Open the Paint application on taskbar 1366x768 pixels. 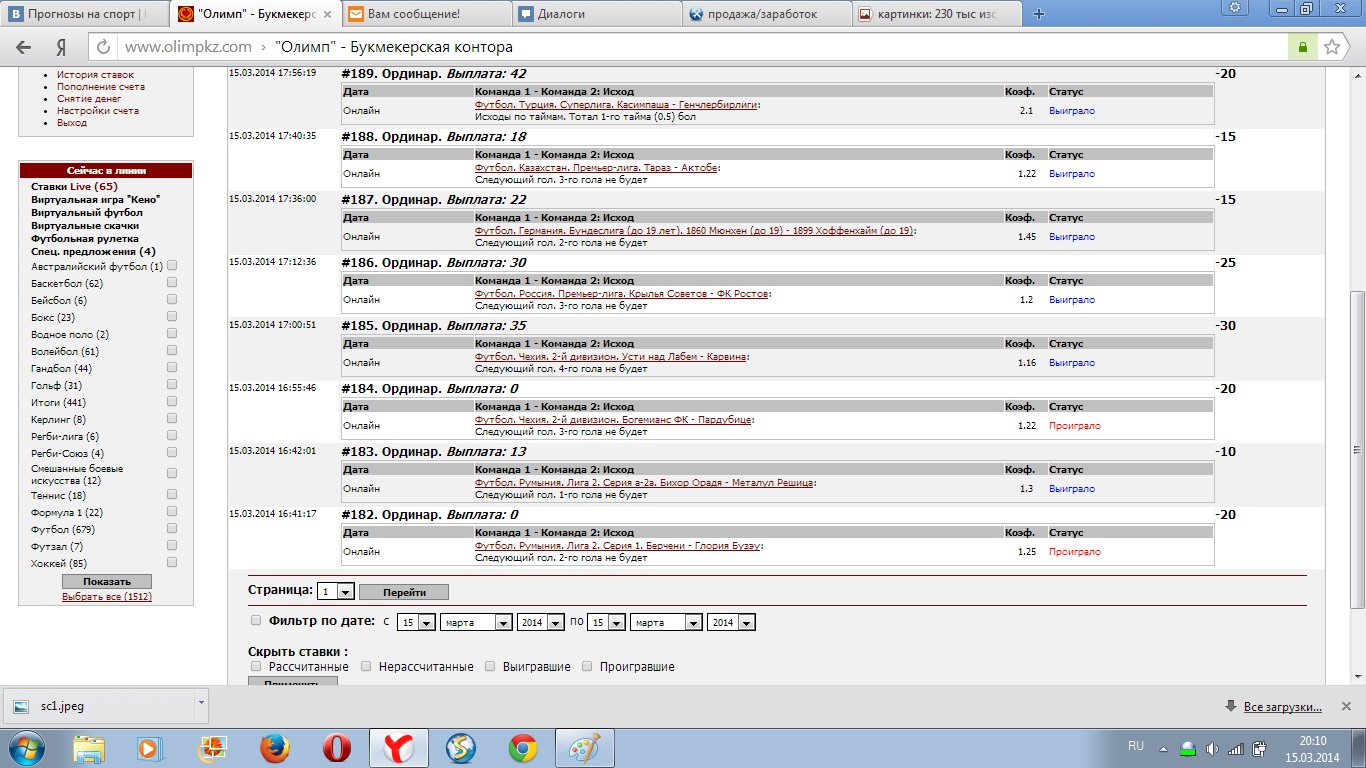click(x=584, y=748)
